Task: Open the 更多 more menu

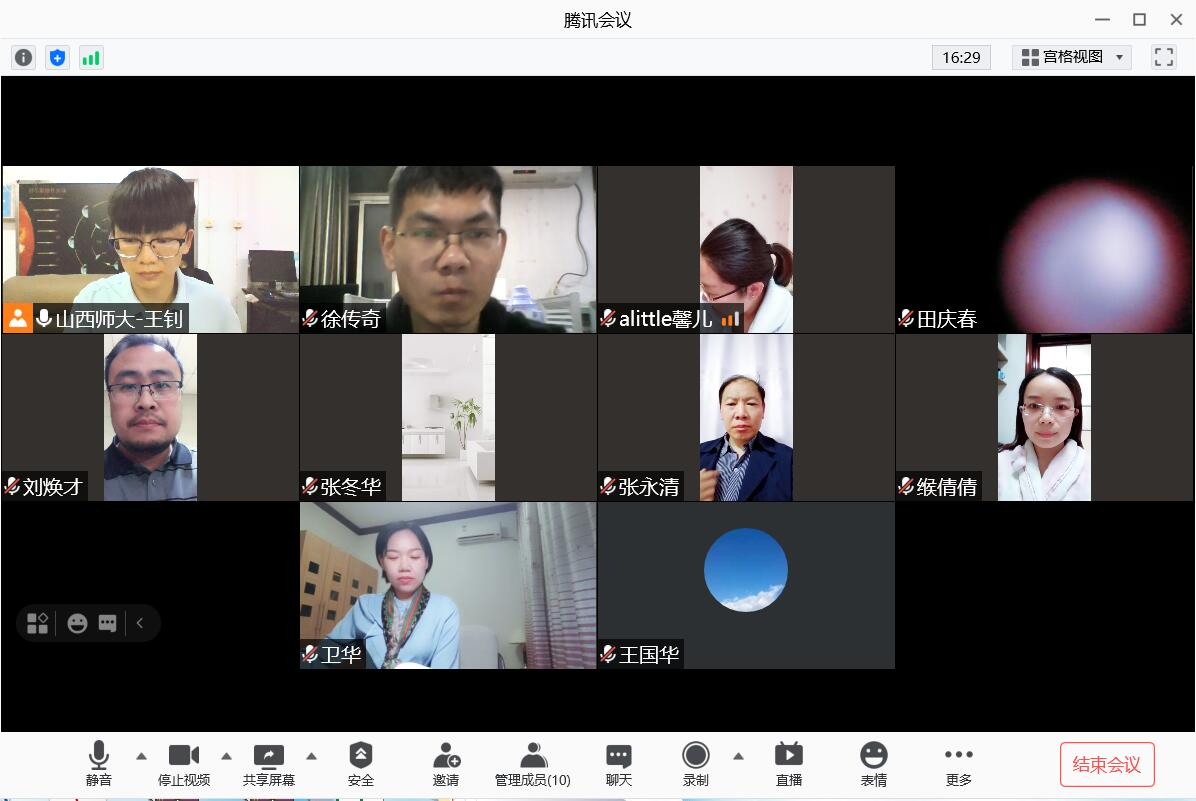Action: click(x=958, y=765)
